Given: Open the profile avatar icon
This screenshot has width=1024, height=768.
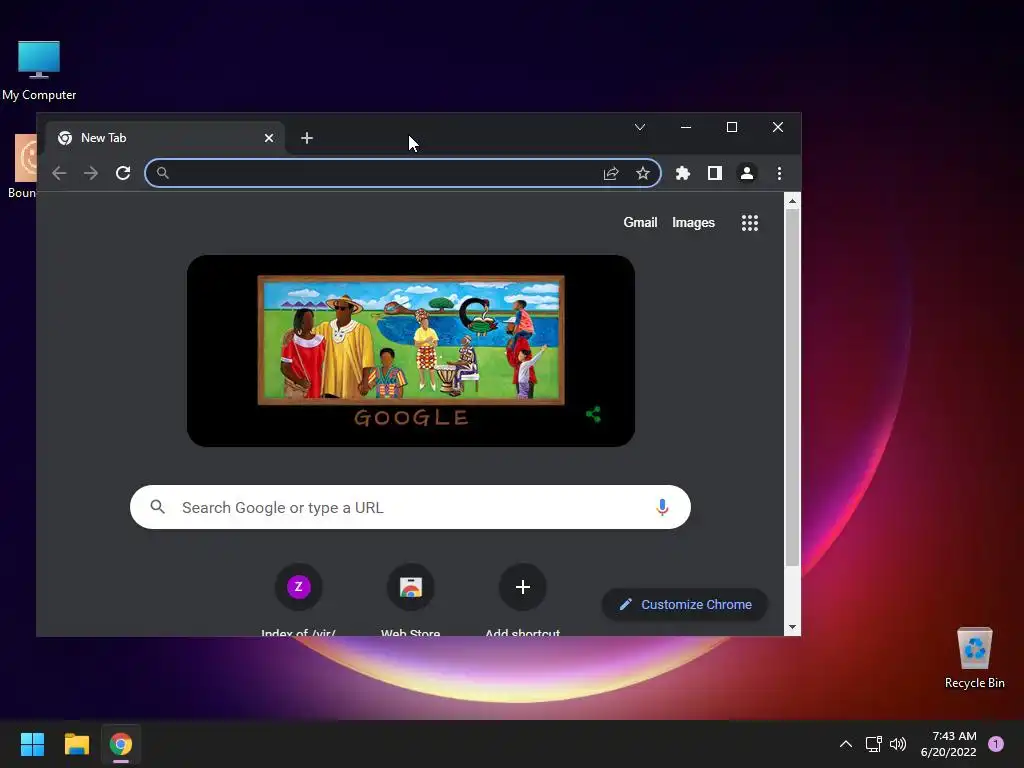Looking at the screenshot, I should [x=746, y=173].
